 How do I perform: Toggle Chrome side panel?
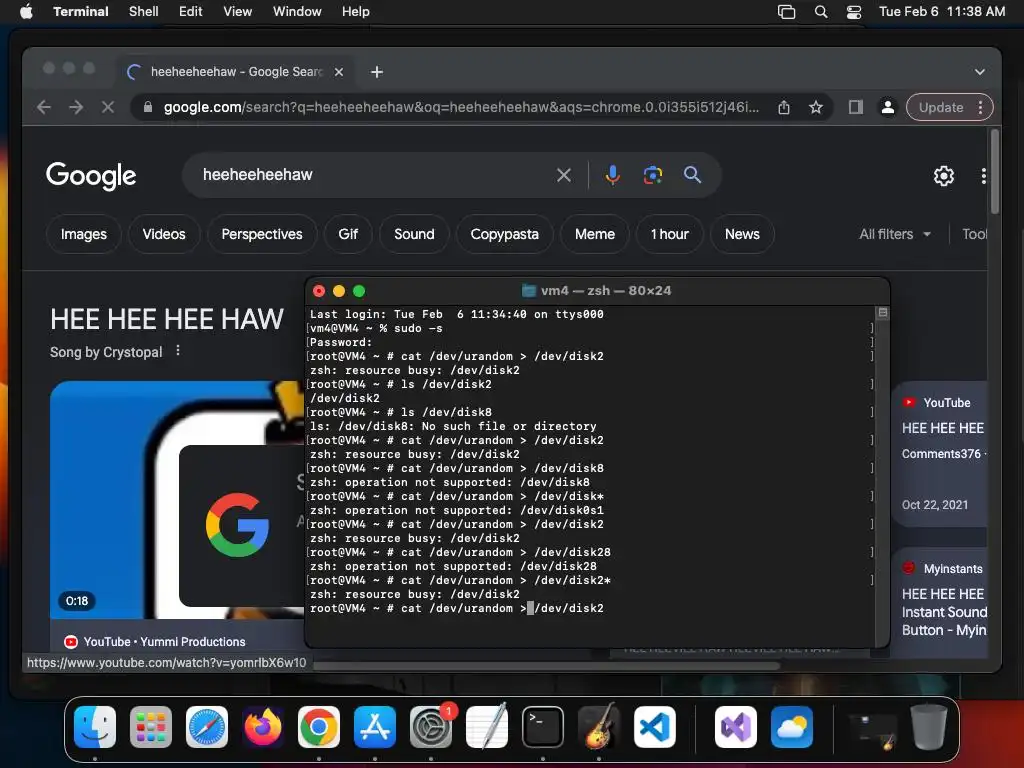[x=856, y=107]
